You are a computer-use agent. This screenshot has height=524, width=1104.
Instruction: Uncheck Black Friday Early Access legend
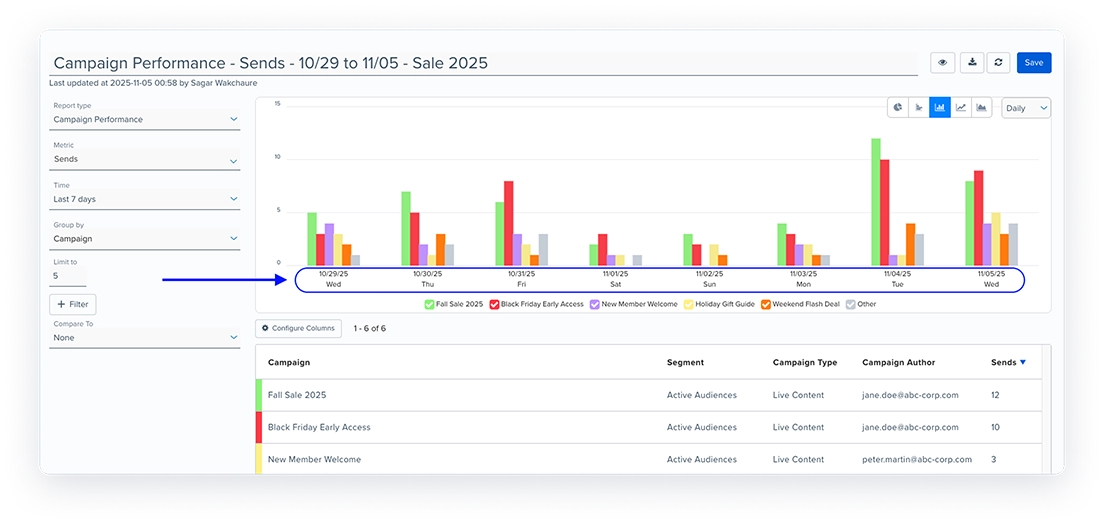click(x=494, y=304)
